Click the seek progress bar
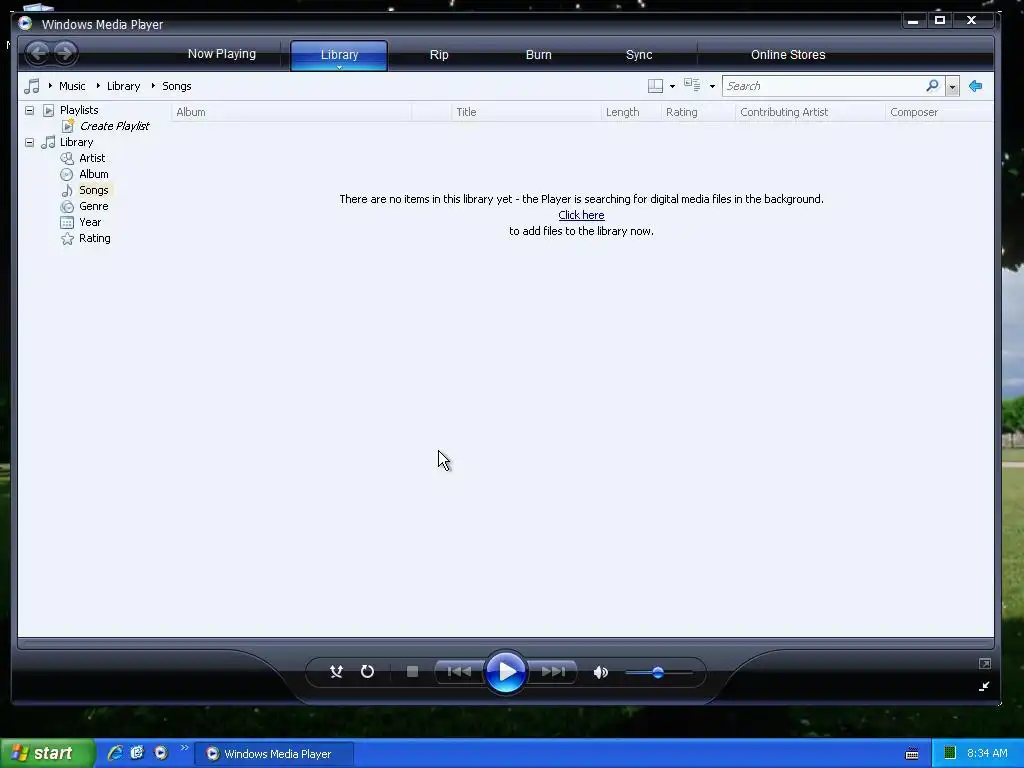 pyautogui.click(x=505, y=643)
